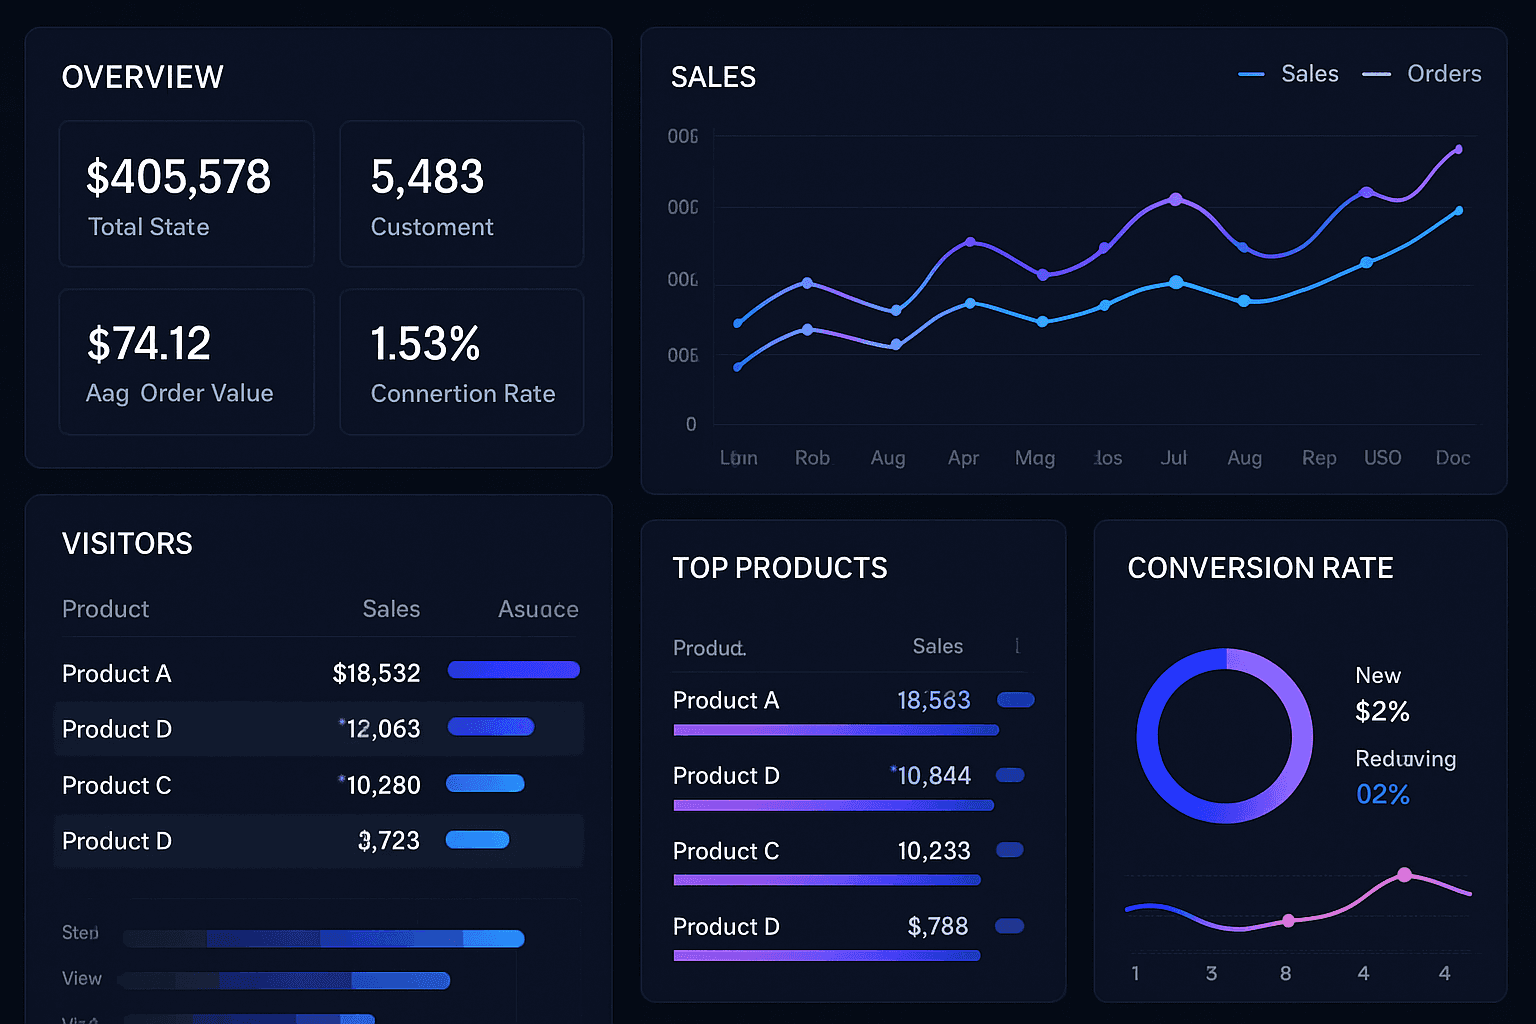Sort Visitors table by Asuace column
The width and height of the screenshot is (1536, 1024).
538,609
